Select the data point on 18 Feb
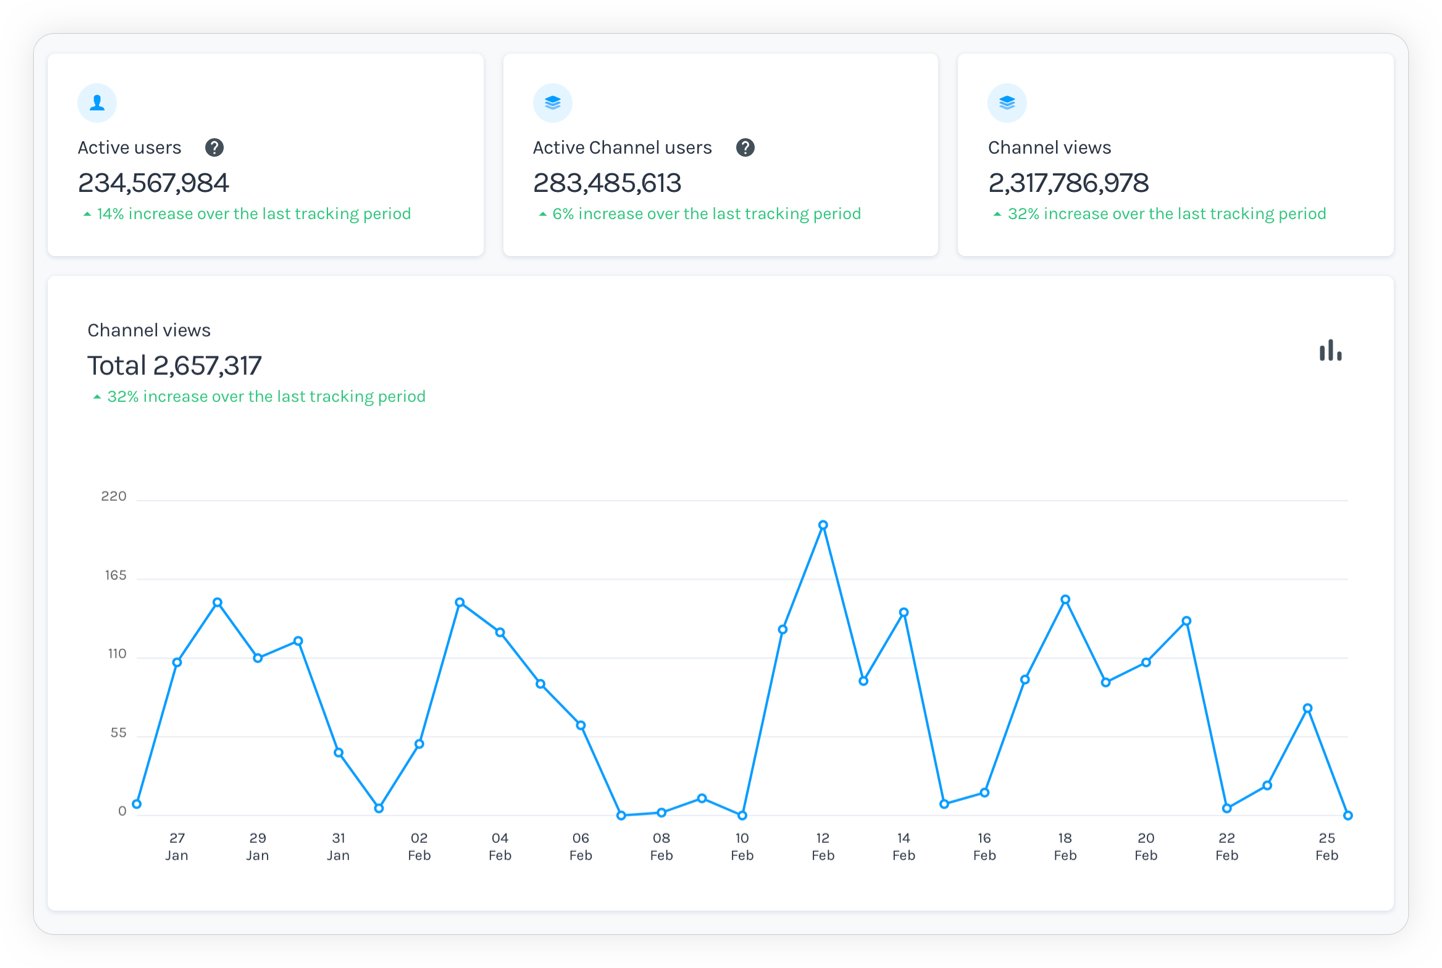Screen dimensions: 1442x968 1064,600
